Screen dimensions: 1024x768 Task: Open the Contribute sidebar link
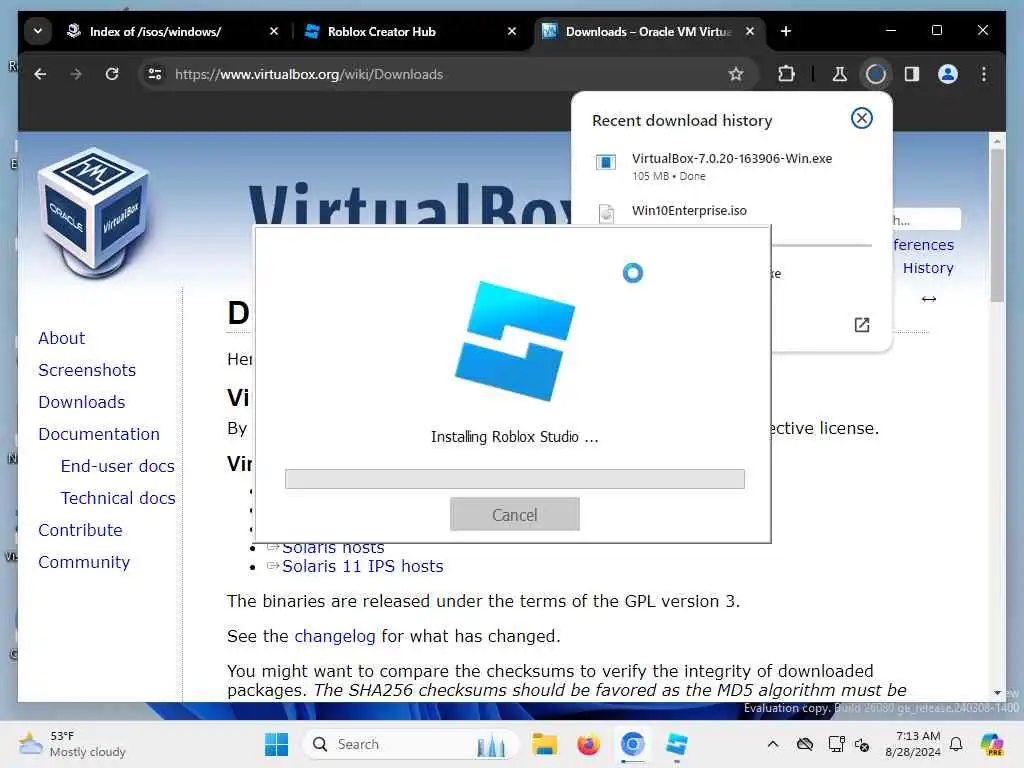coord(80,530)
